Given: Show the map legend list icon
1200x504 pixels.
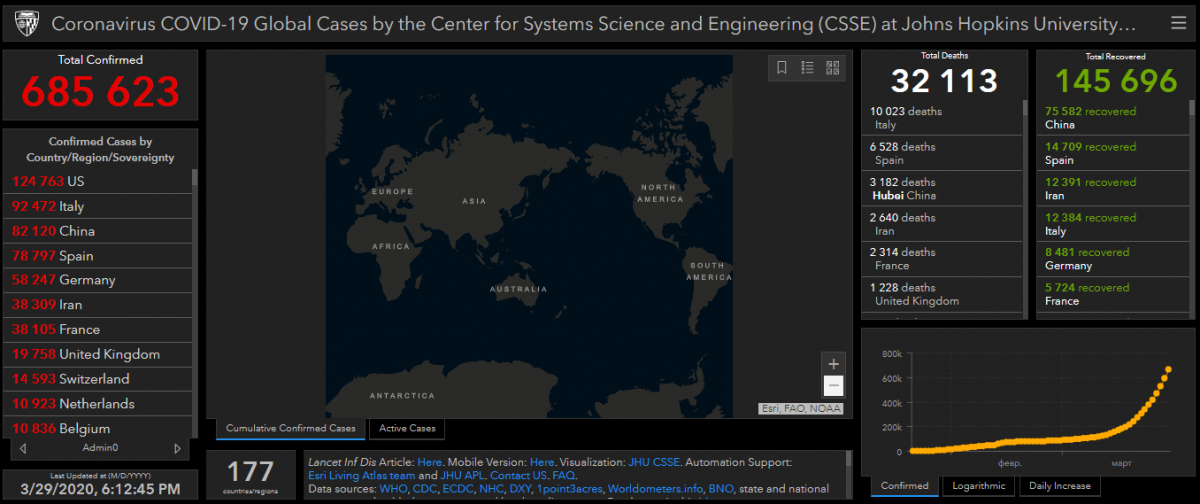Looking at the screenshot, I should click(x=807, y=68).
